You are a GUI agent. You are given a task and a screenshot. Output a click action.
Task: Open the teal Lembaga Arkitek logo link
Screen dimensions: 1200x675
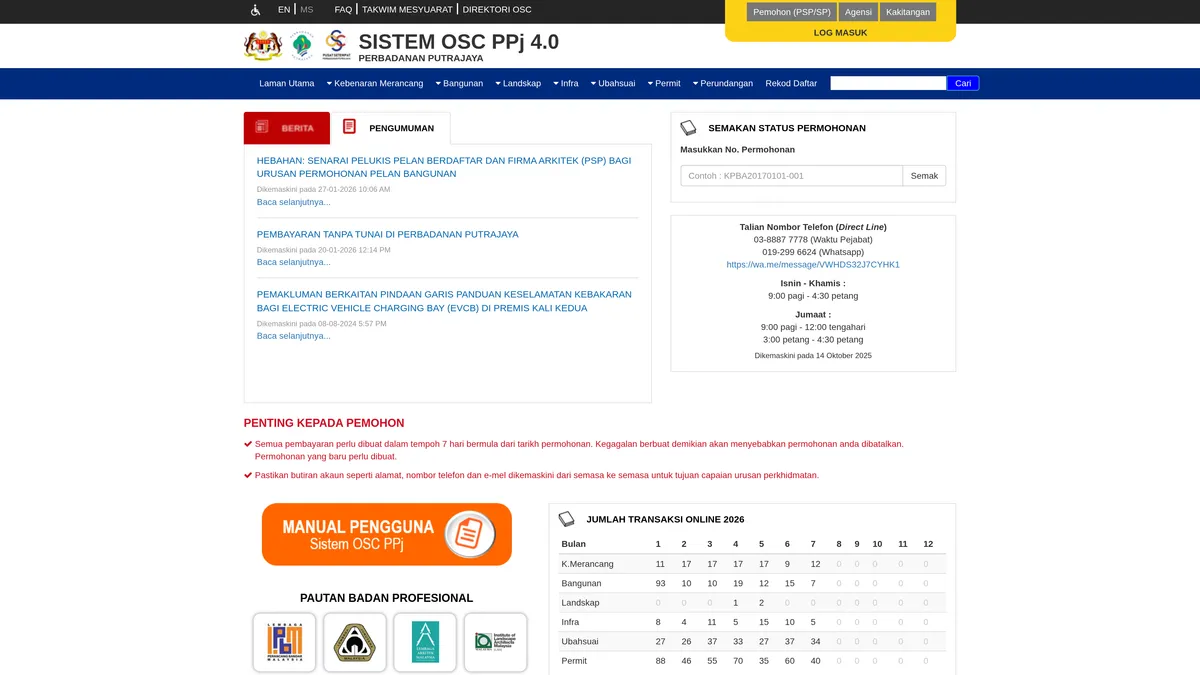425,642
